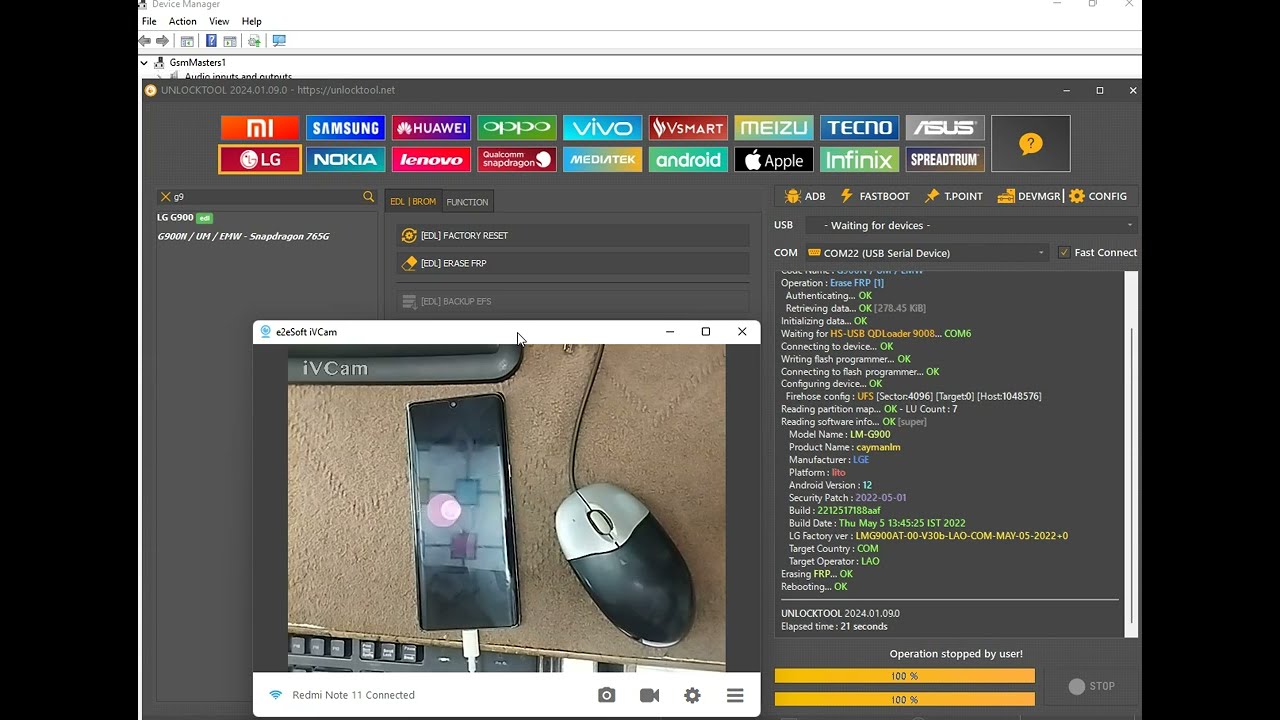Click the search magnifier icon
The width and height of the screenshot is (1280, 720).
tap(368, 197)
